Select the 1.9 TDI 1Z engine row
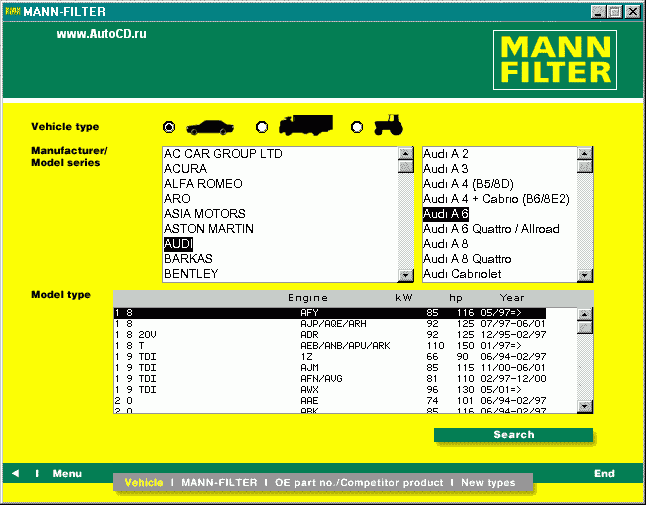The width and height of the screenshot is (646, 505). [330, 357]
